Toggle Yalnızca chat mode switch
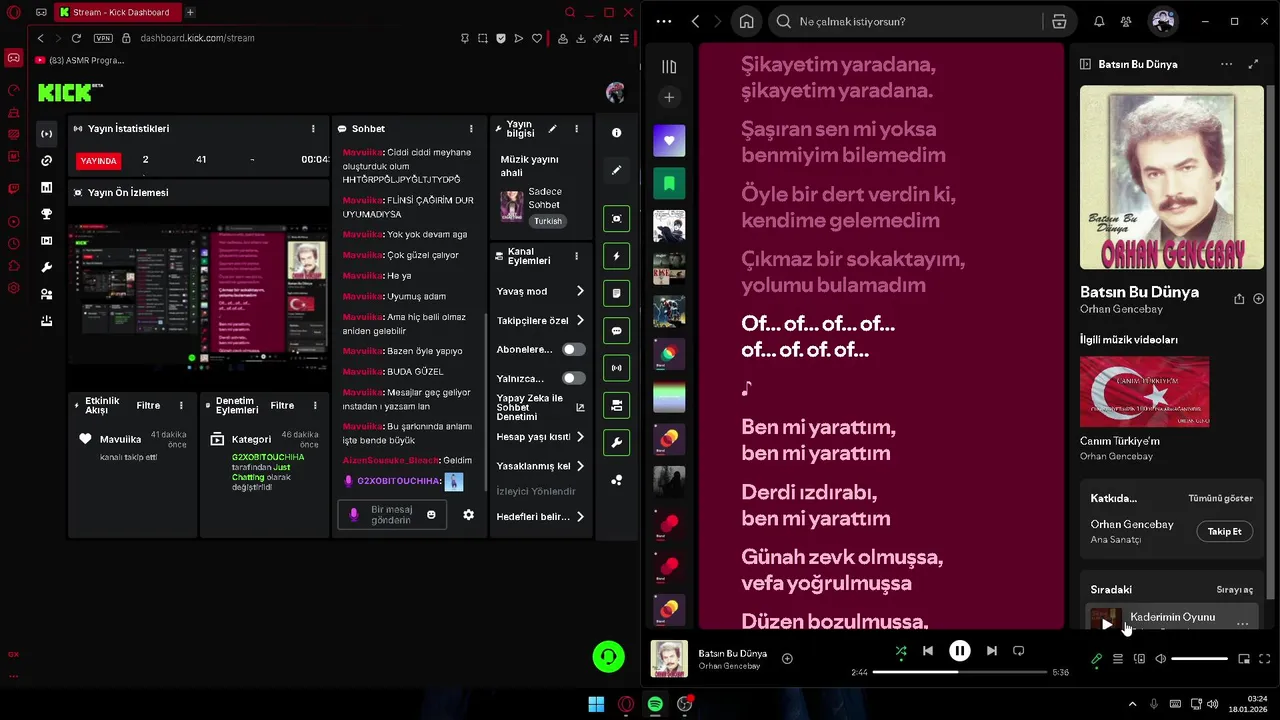The image size is (1280, 720). [x=574, y=378]
